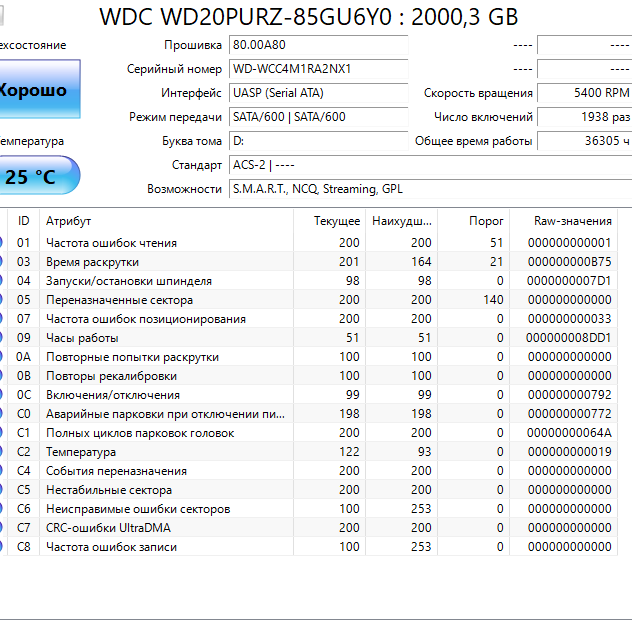Screen dimensions: 632x620
Task: Click the Общее время работы 36305 ч field
Action: pyautogui.click(x=584, y=141)
